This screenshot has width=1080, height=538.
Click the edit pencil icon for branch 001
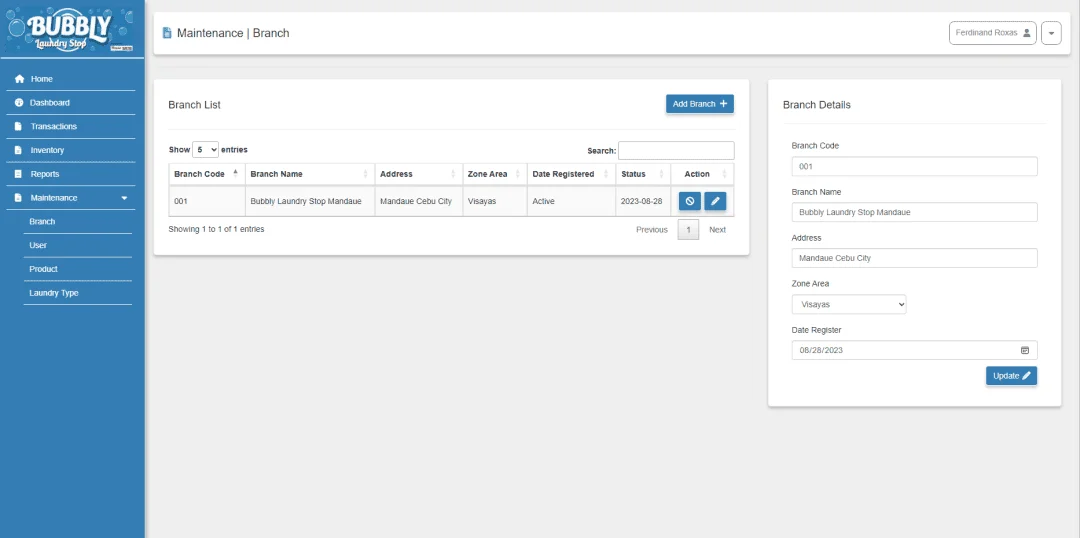[x=715, y=201]
